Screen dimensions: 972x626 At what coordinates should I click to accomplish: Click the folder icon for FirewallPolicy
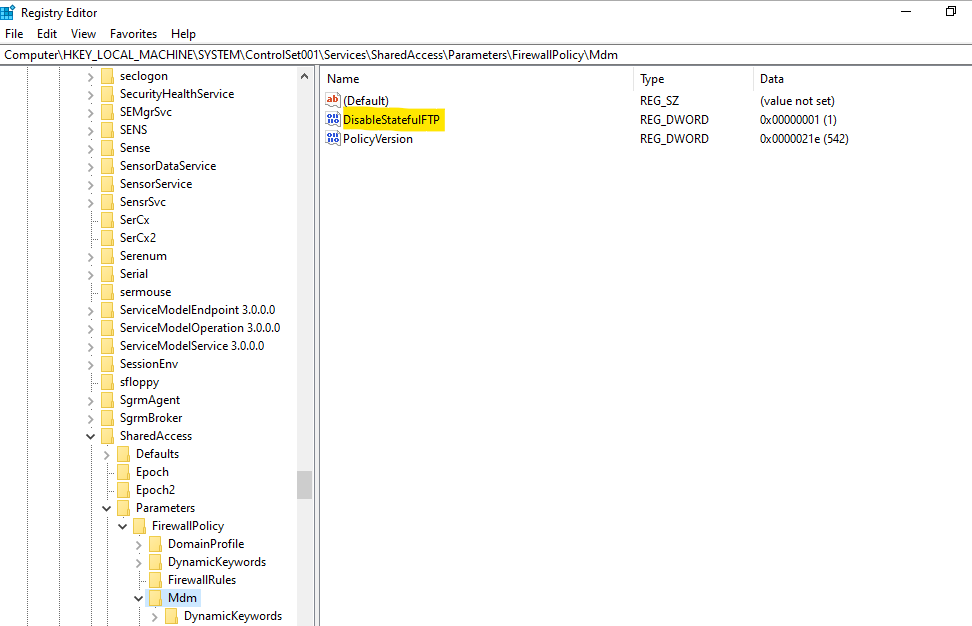pyautogui.click(x=138, y=525)
